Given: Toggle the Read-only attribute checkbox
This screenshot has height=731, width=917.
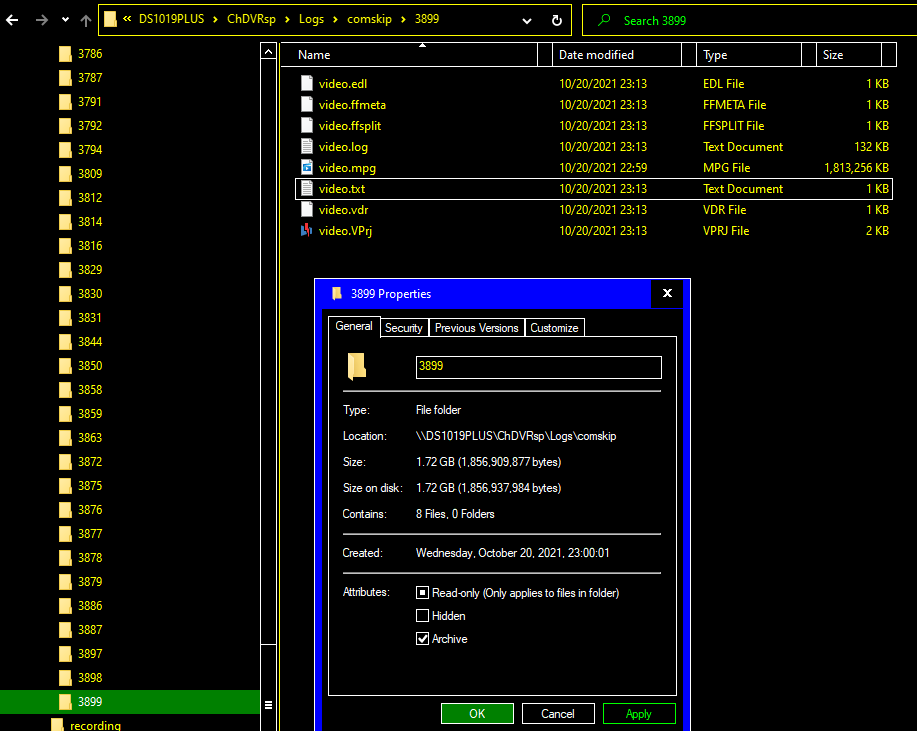Looking at the screenshot, I should point(422,593).
